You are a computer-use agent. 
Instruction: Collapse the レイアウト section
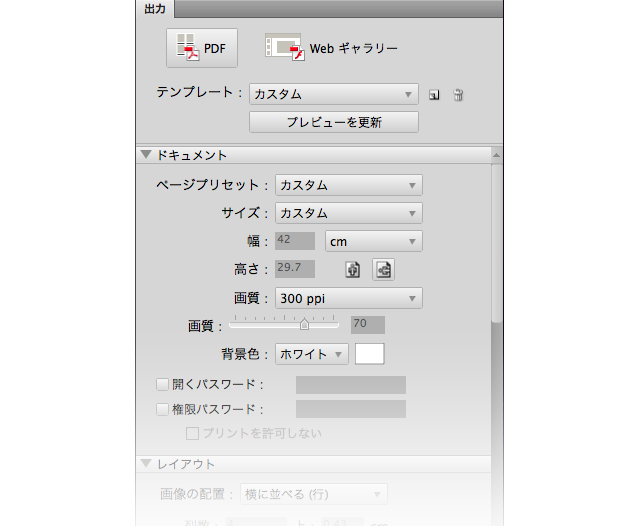click(x=146, y=464)
